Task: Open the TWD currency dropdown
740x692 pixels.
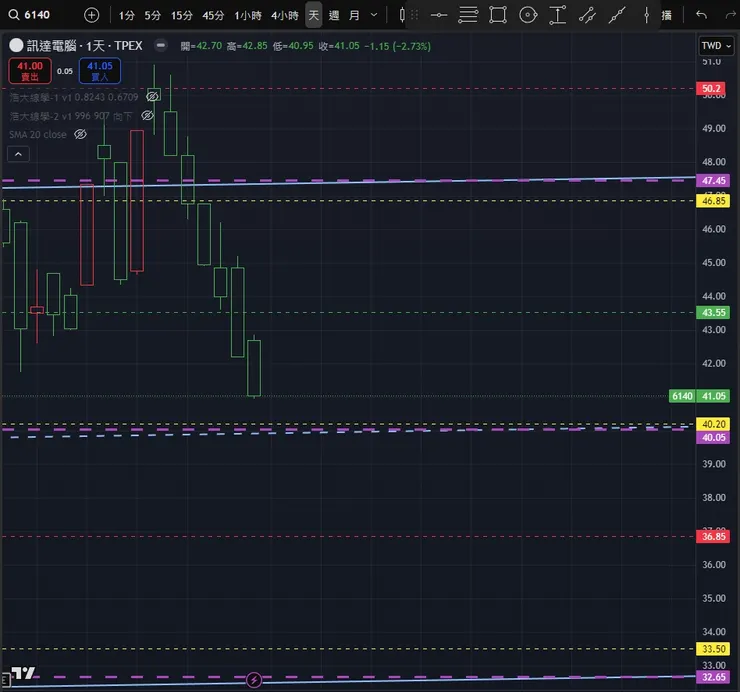Action: coord(714,46)
